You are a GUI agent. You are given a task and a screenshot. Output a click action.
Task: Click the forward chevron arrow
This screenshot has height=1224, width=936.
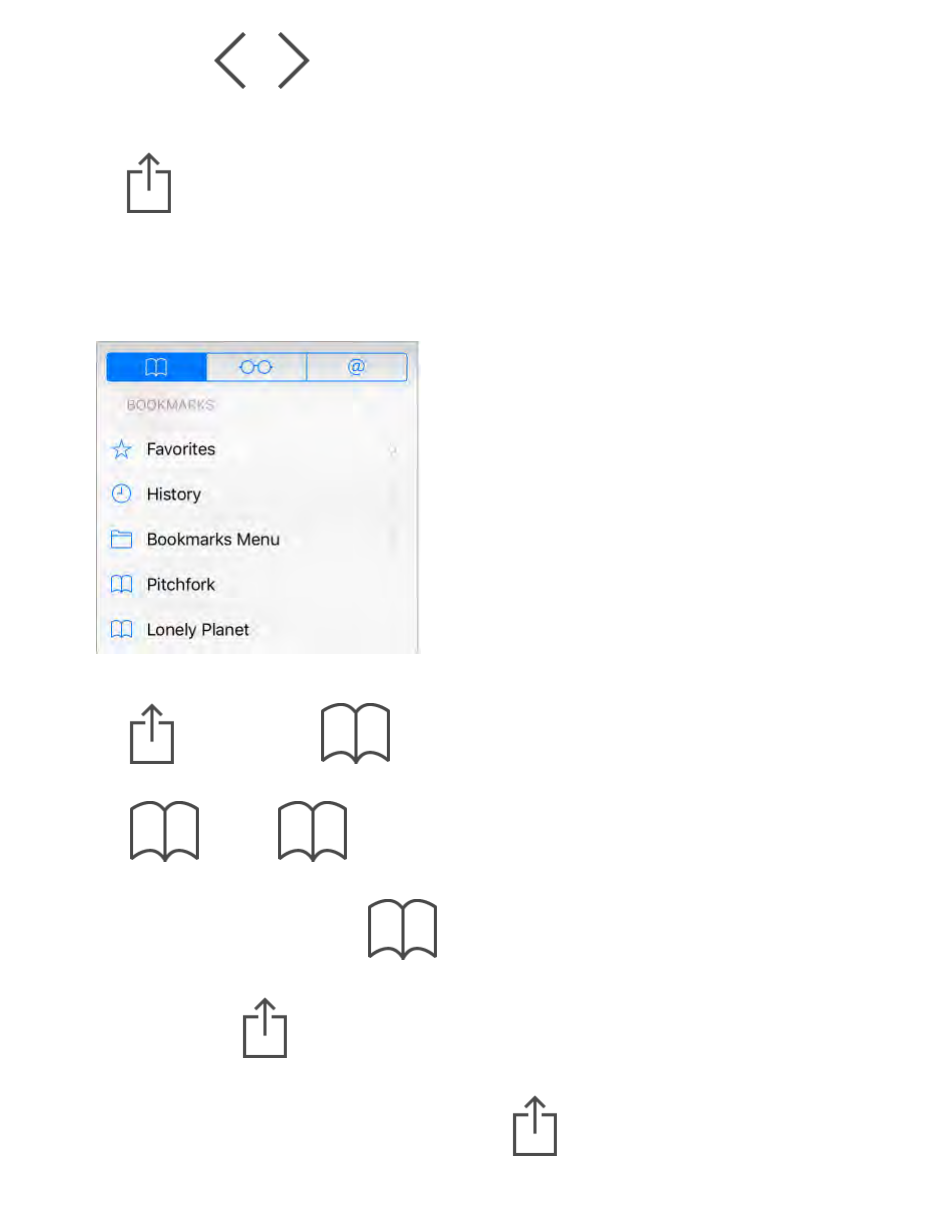[x=293, y=61]
